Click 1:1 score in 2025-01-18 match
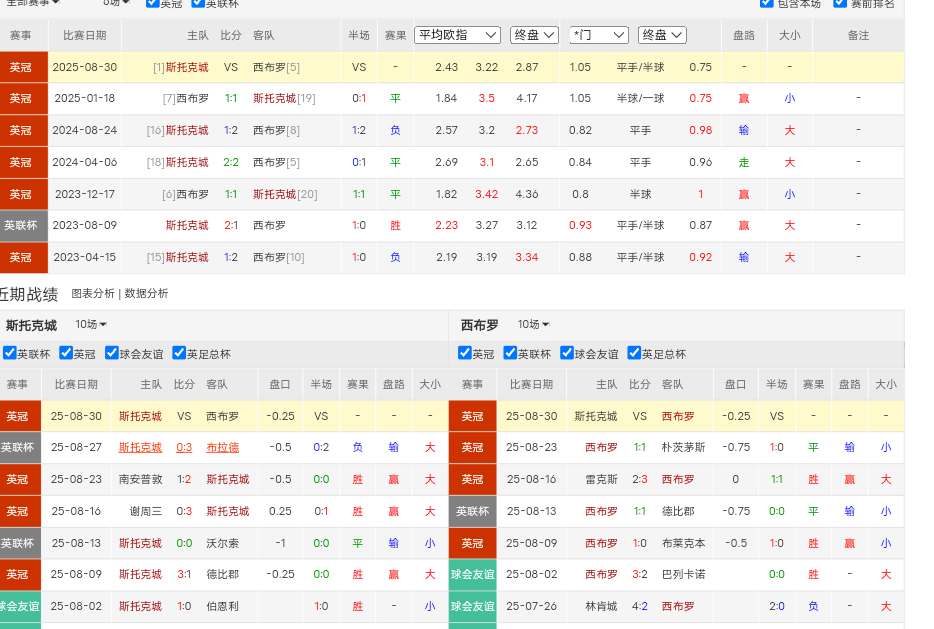Screen dimensions: 934x629 (231, 98)
